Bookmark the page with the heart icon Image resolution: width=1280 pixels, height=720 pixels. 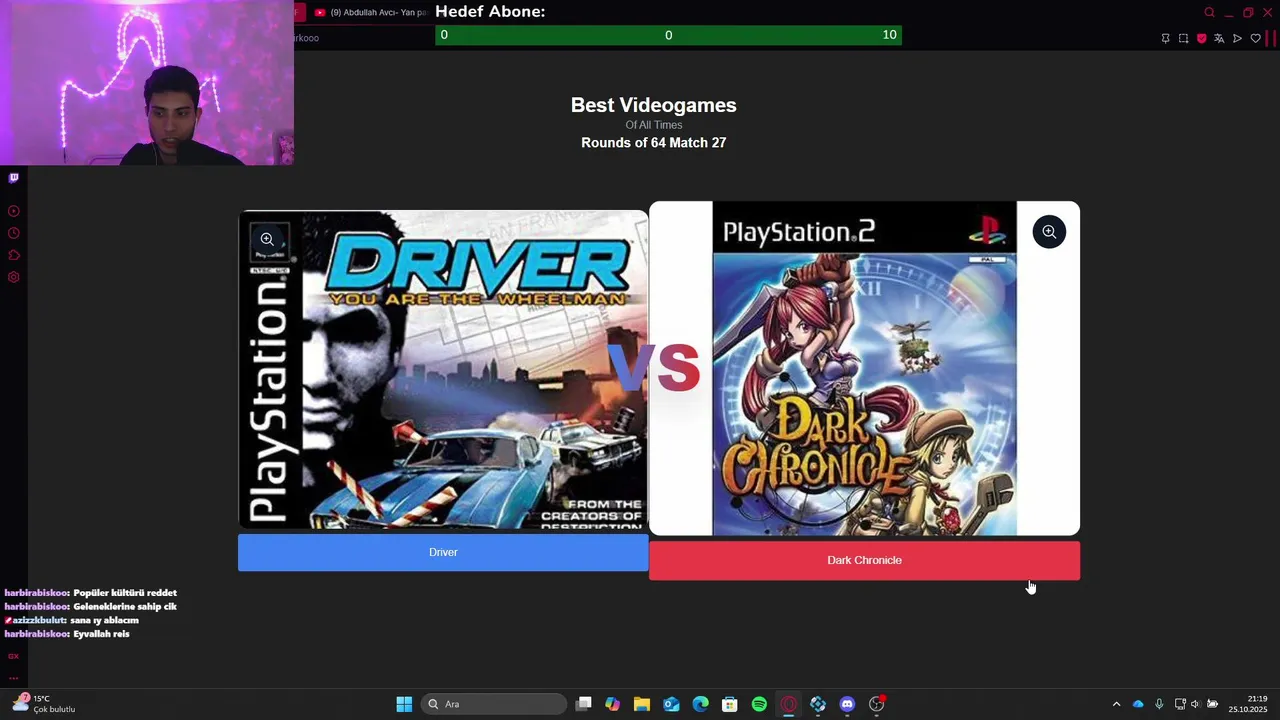pos(1256,38)
